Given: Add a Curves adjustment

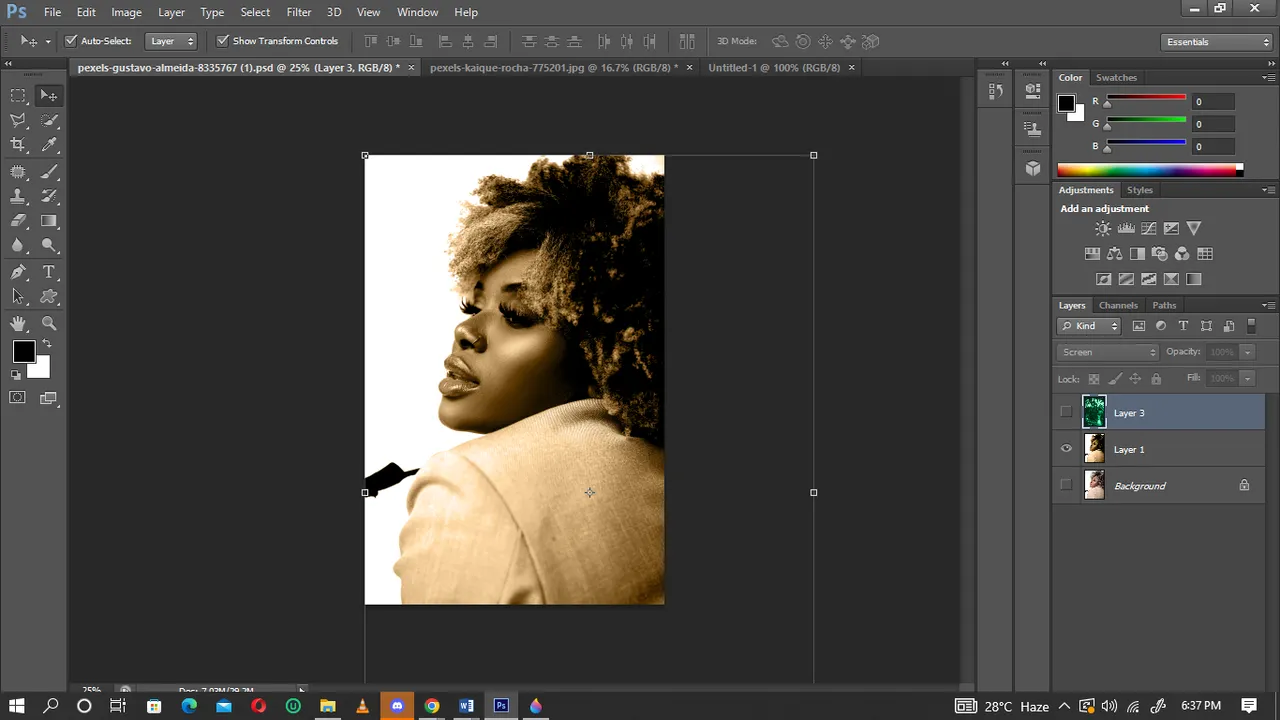Looking at the screenshot, I should point(1149,229).
